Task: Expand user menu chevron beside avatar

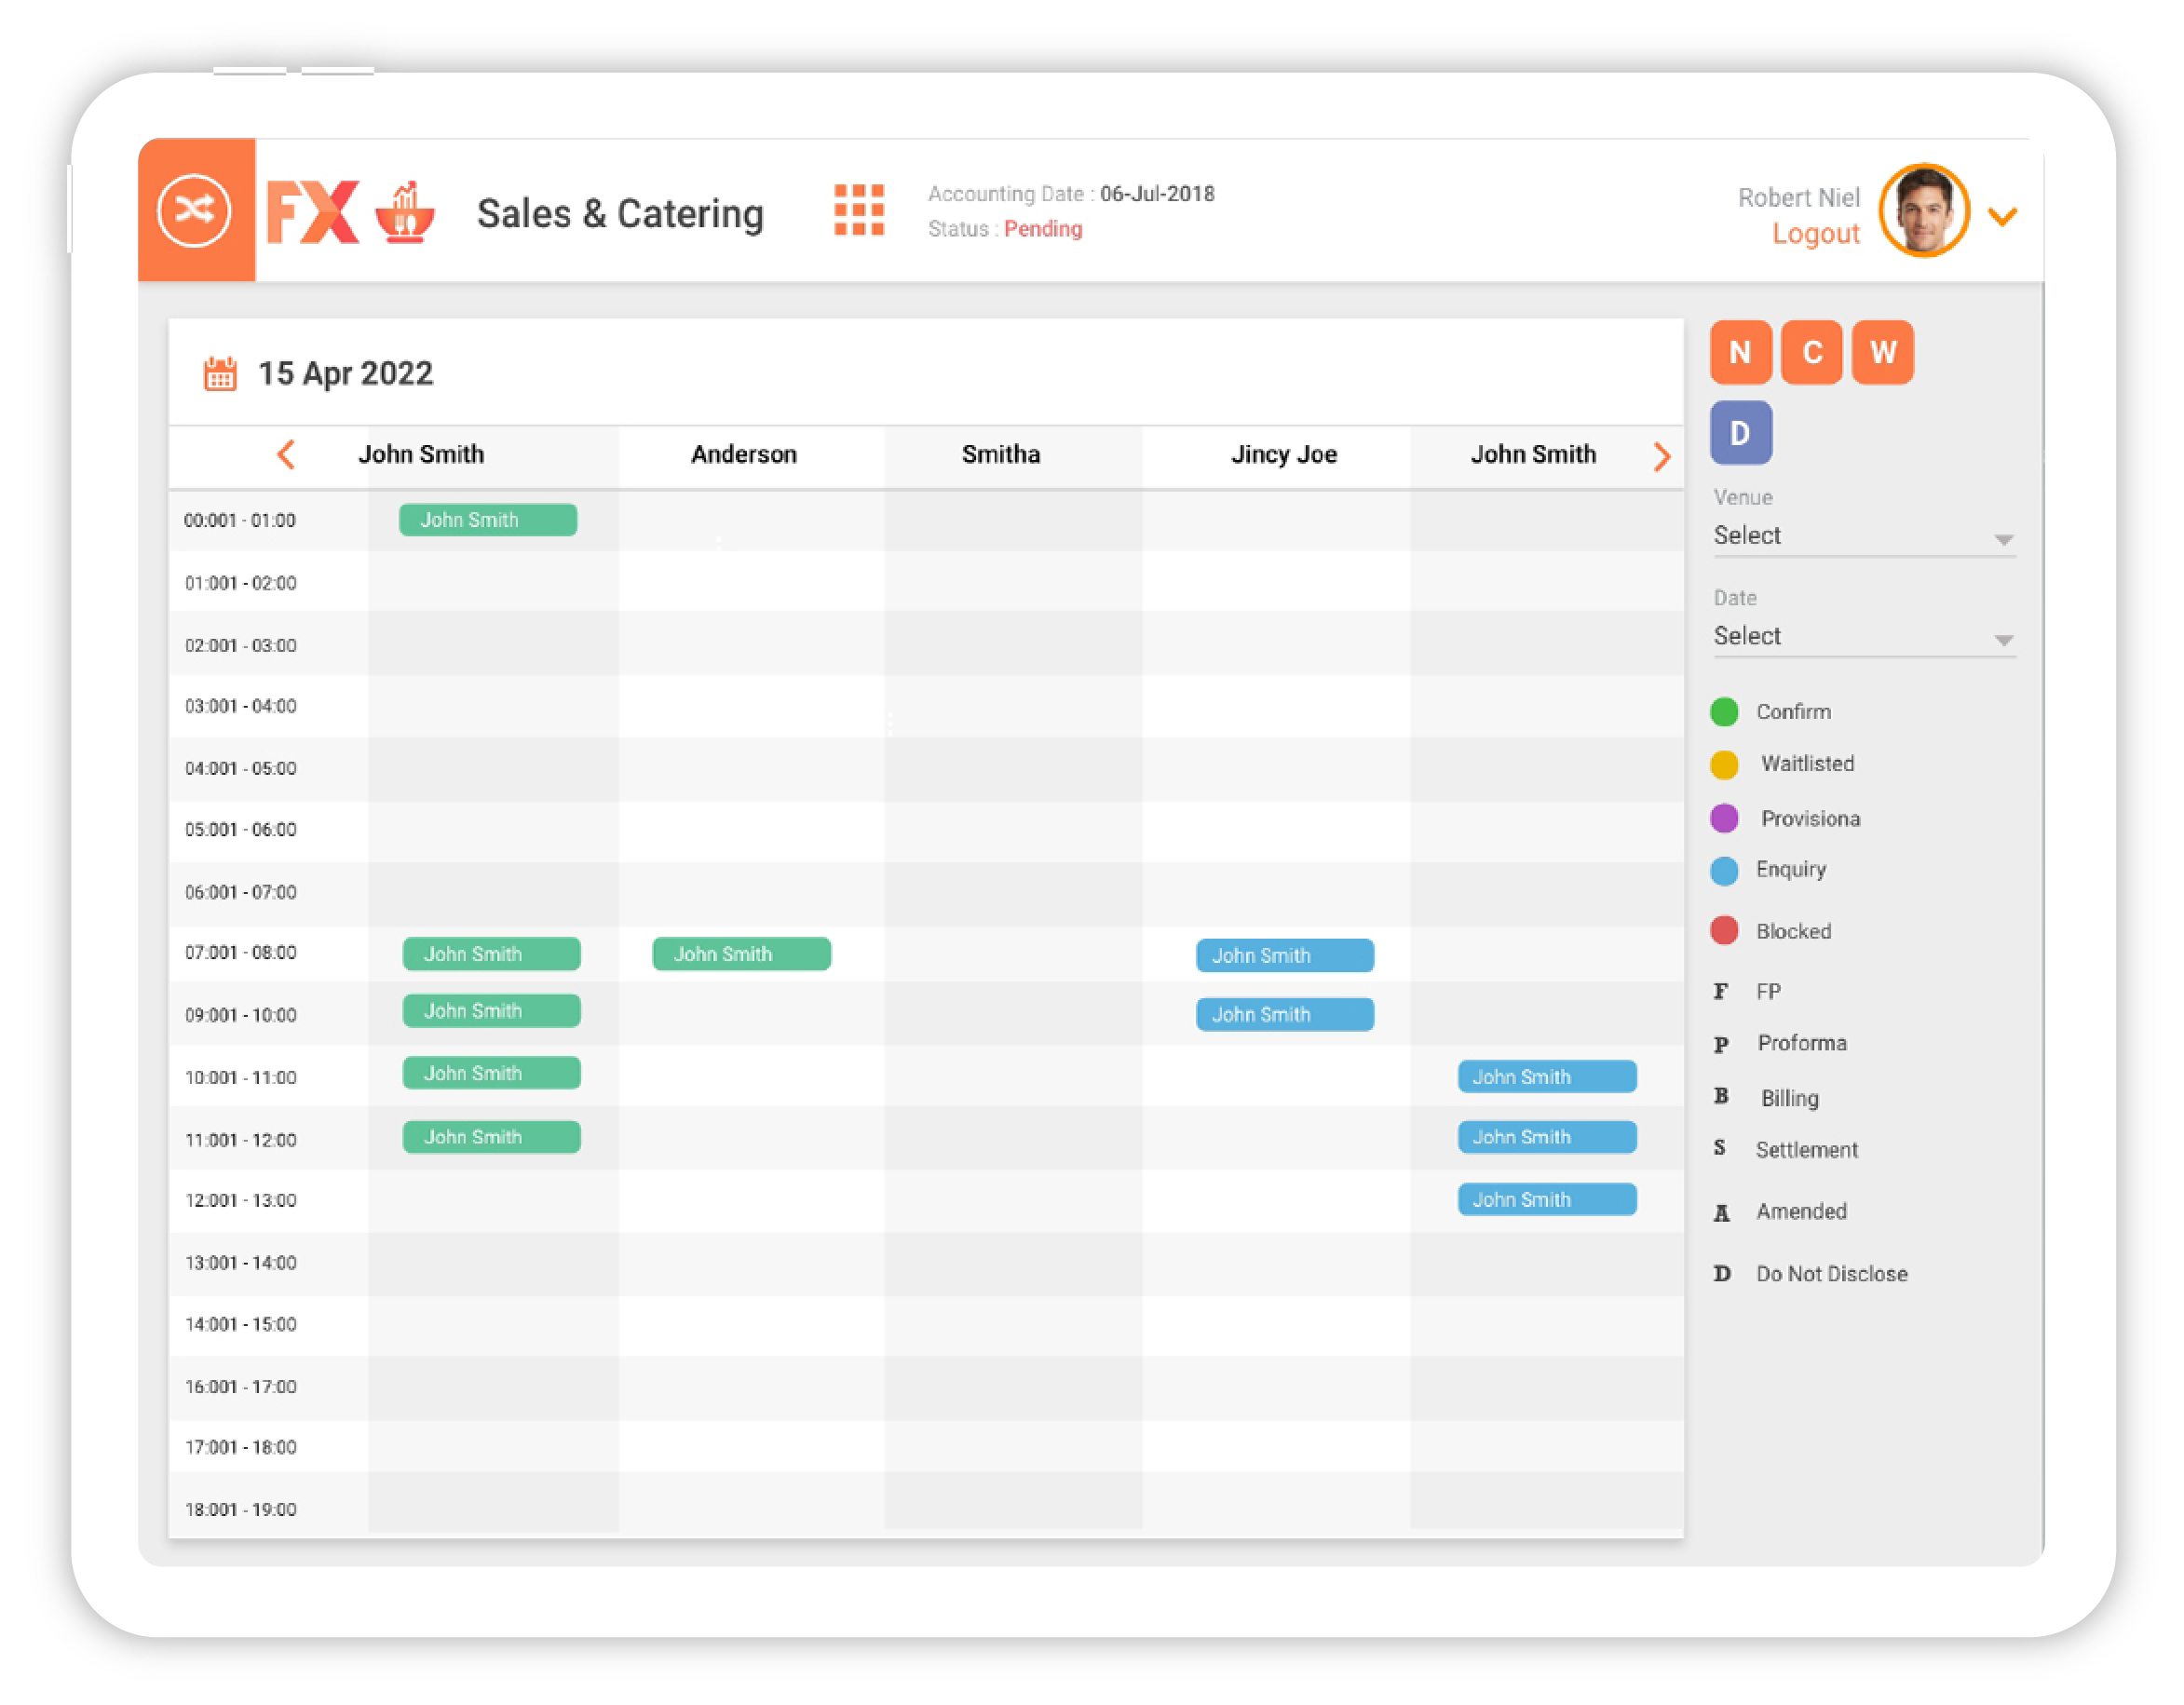Action: coord(2002,216)
